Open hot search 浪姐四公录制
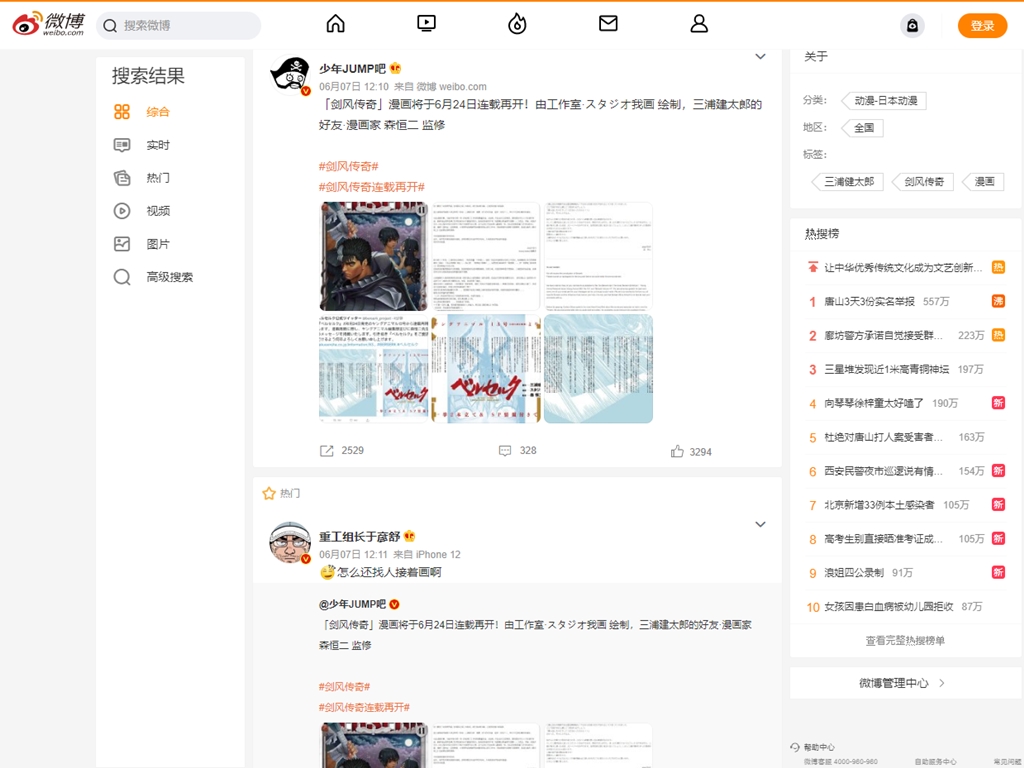Screen dimensions: 1024x768 [854, 573]
